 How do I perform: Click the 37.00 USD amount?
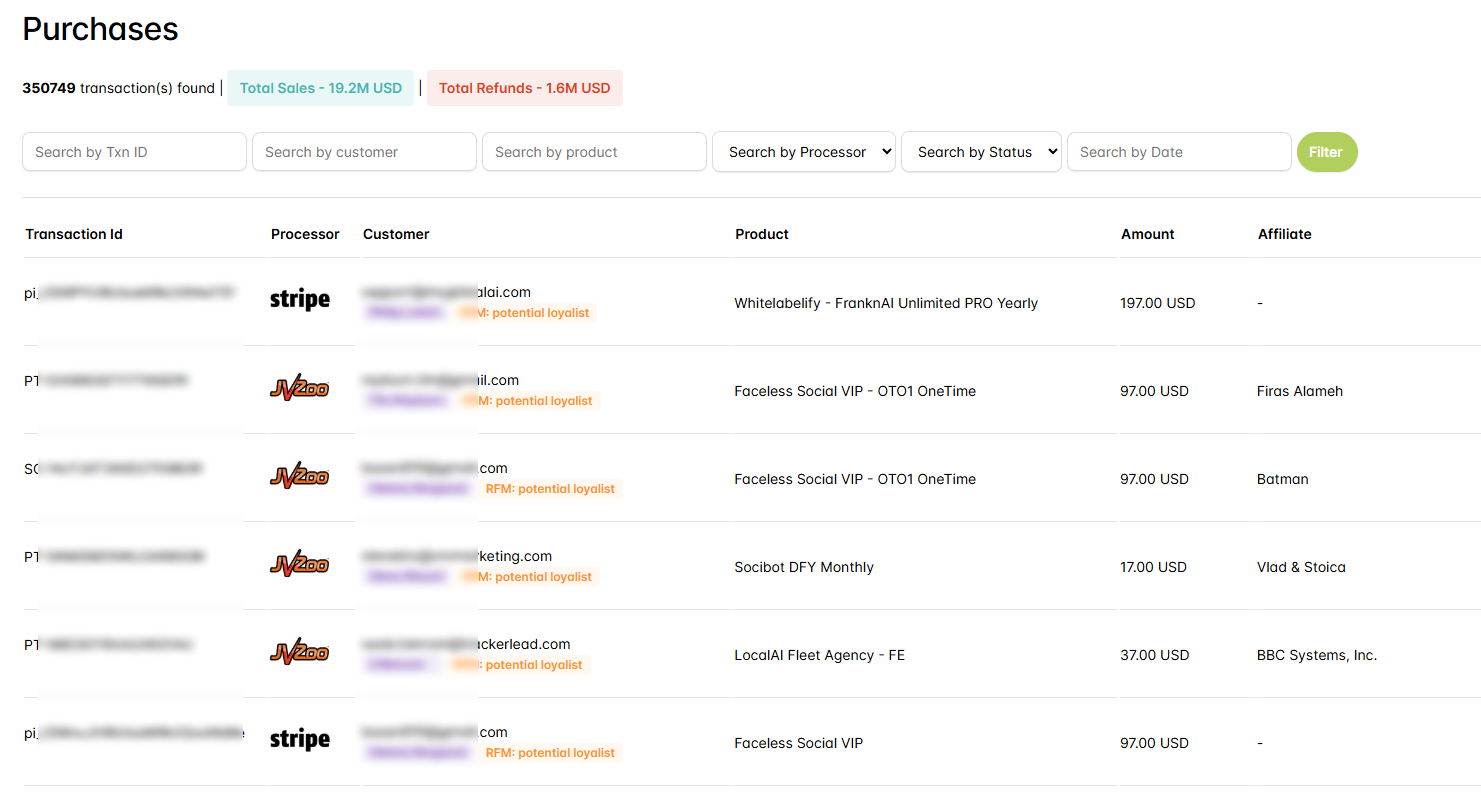[x=1155, y=655]
